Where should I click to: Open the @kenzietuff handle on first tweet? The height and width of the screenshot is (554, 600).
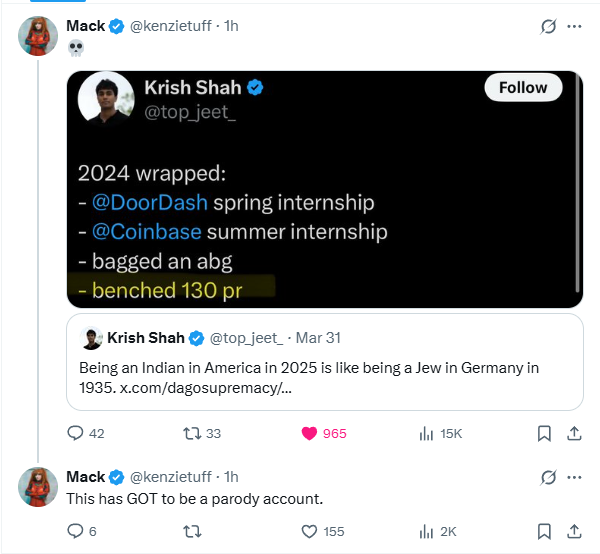coord(171,26)
